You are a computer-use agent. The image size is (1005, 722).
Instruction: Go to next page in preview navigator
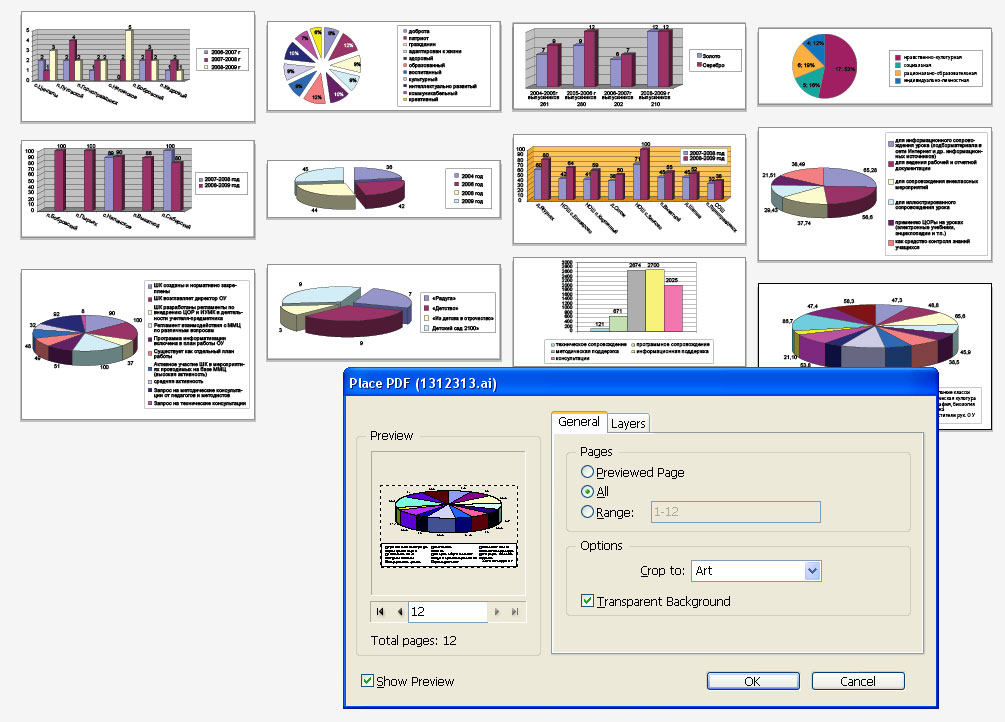coord(497,612)
